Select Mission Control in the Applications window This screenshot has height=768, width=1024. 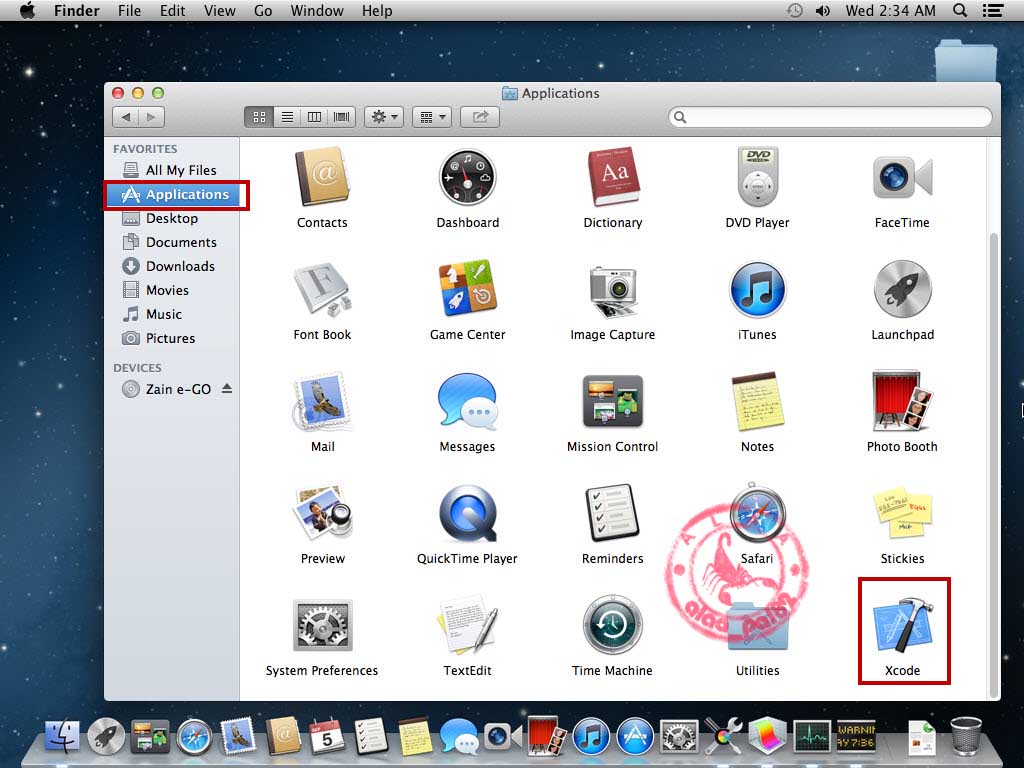[613, 401]
